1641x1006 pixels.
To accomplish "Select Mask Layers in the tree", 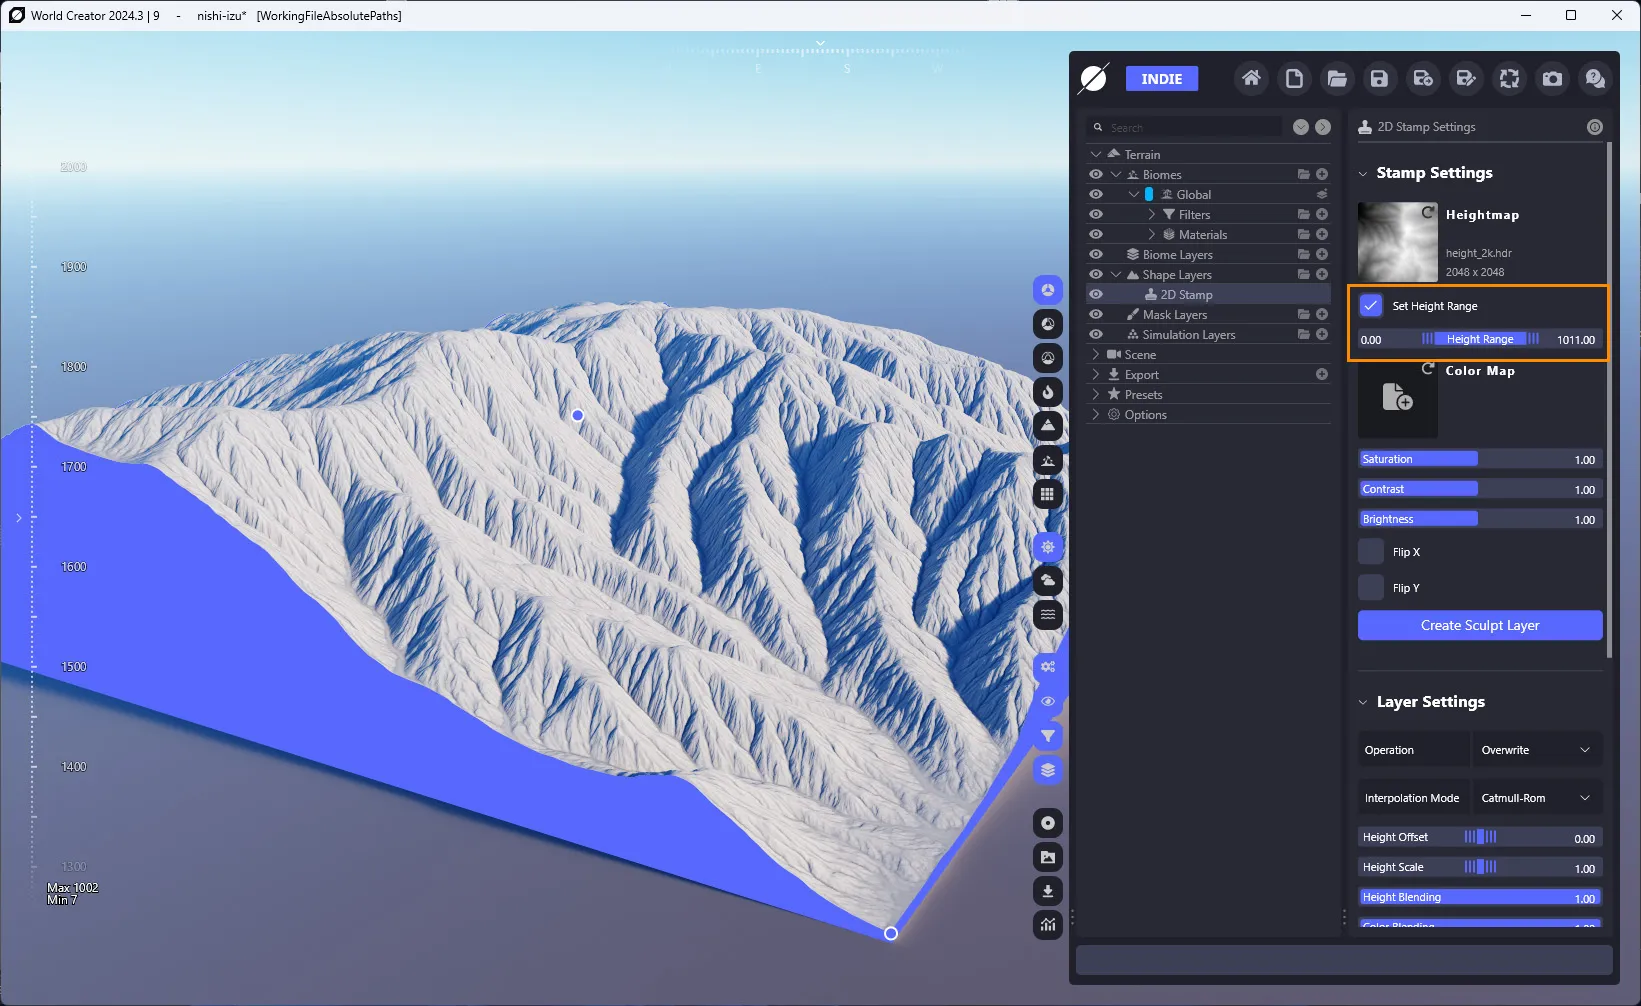I will tap(1175, 315).
